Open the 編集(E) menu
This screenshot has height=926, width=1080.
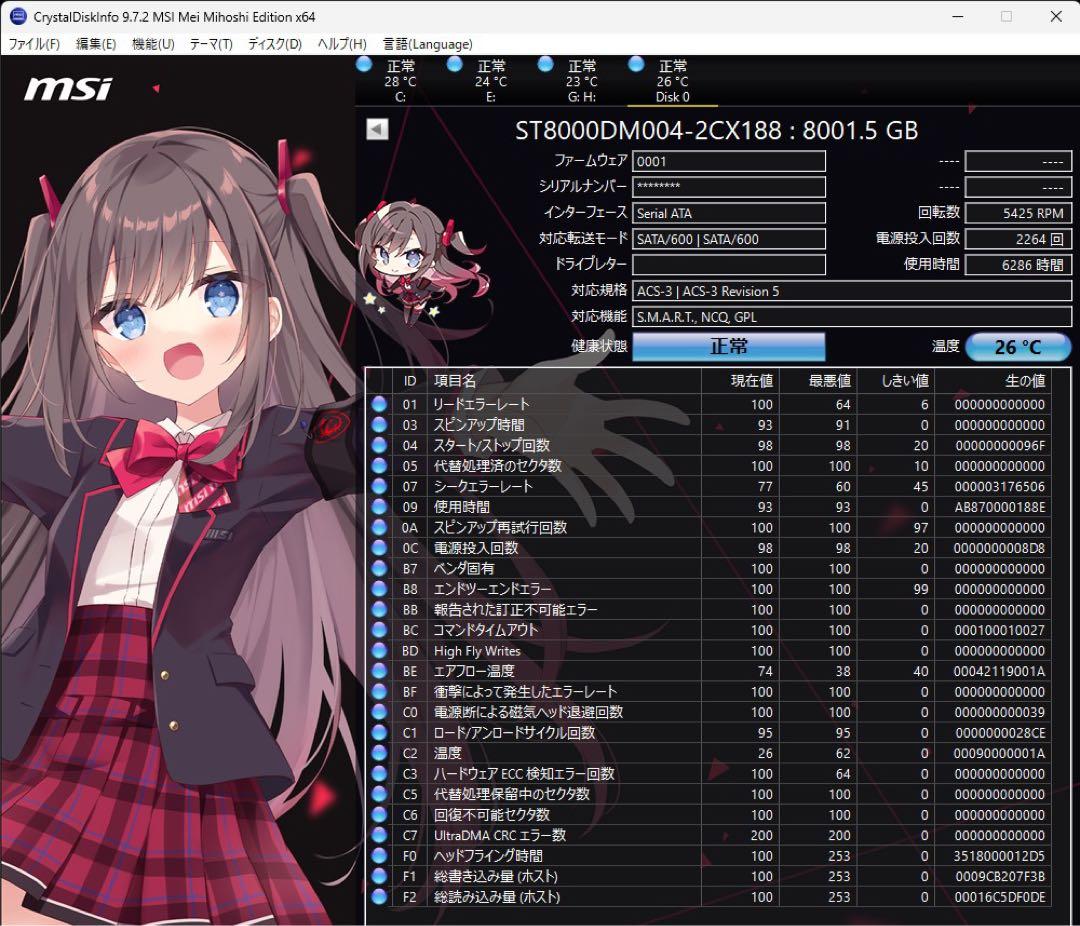(96, 44)
